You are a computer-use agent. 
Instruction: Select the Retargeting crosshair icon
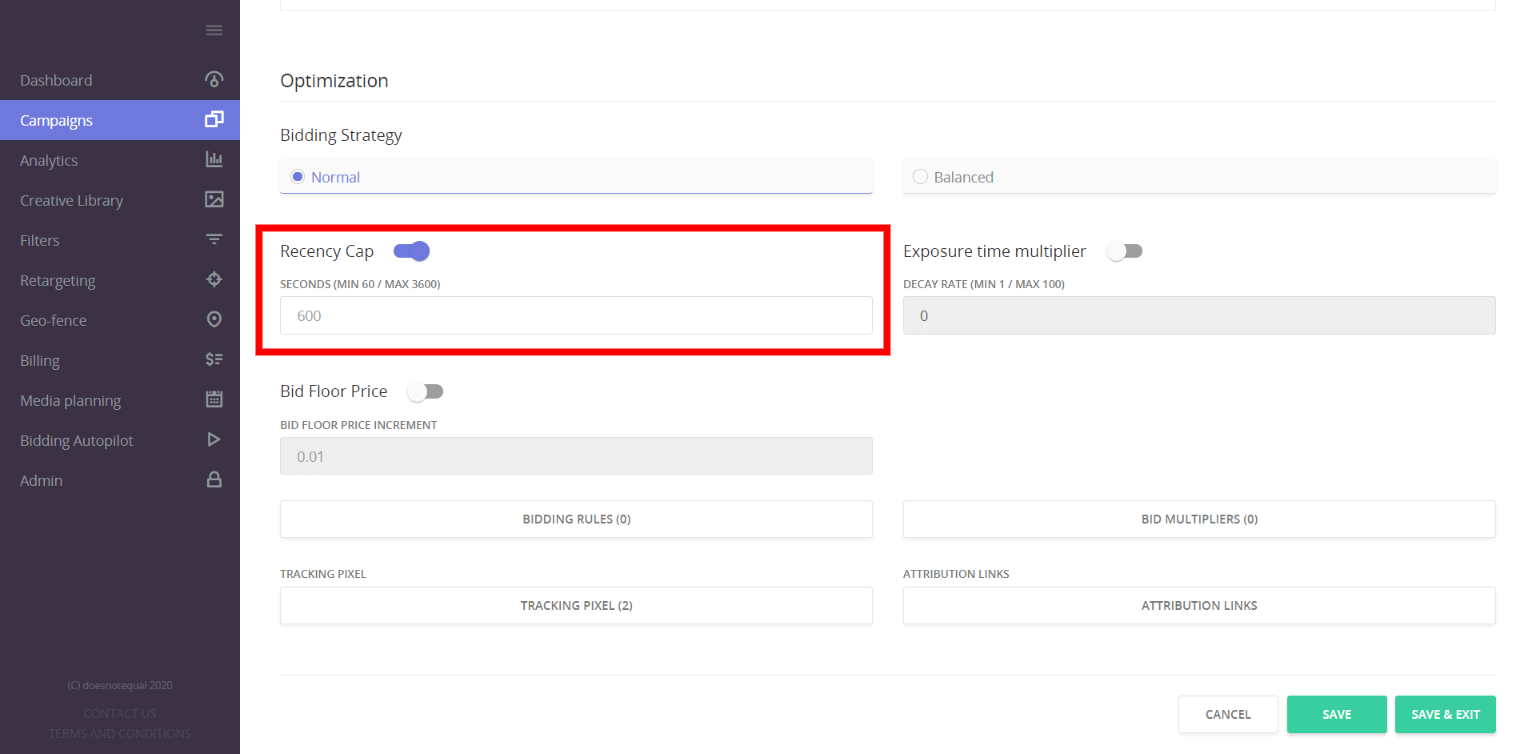pyautogui.click(x=214, y=279)
